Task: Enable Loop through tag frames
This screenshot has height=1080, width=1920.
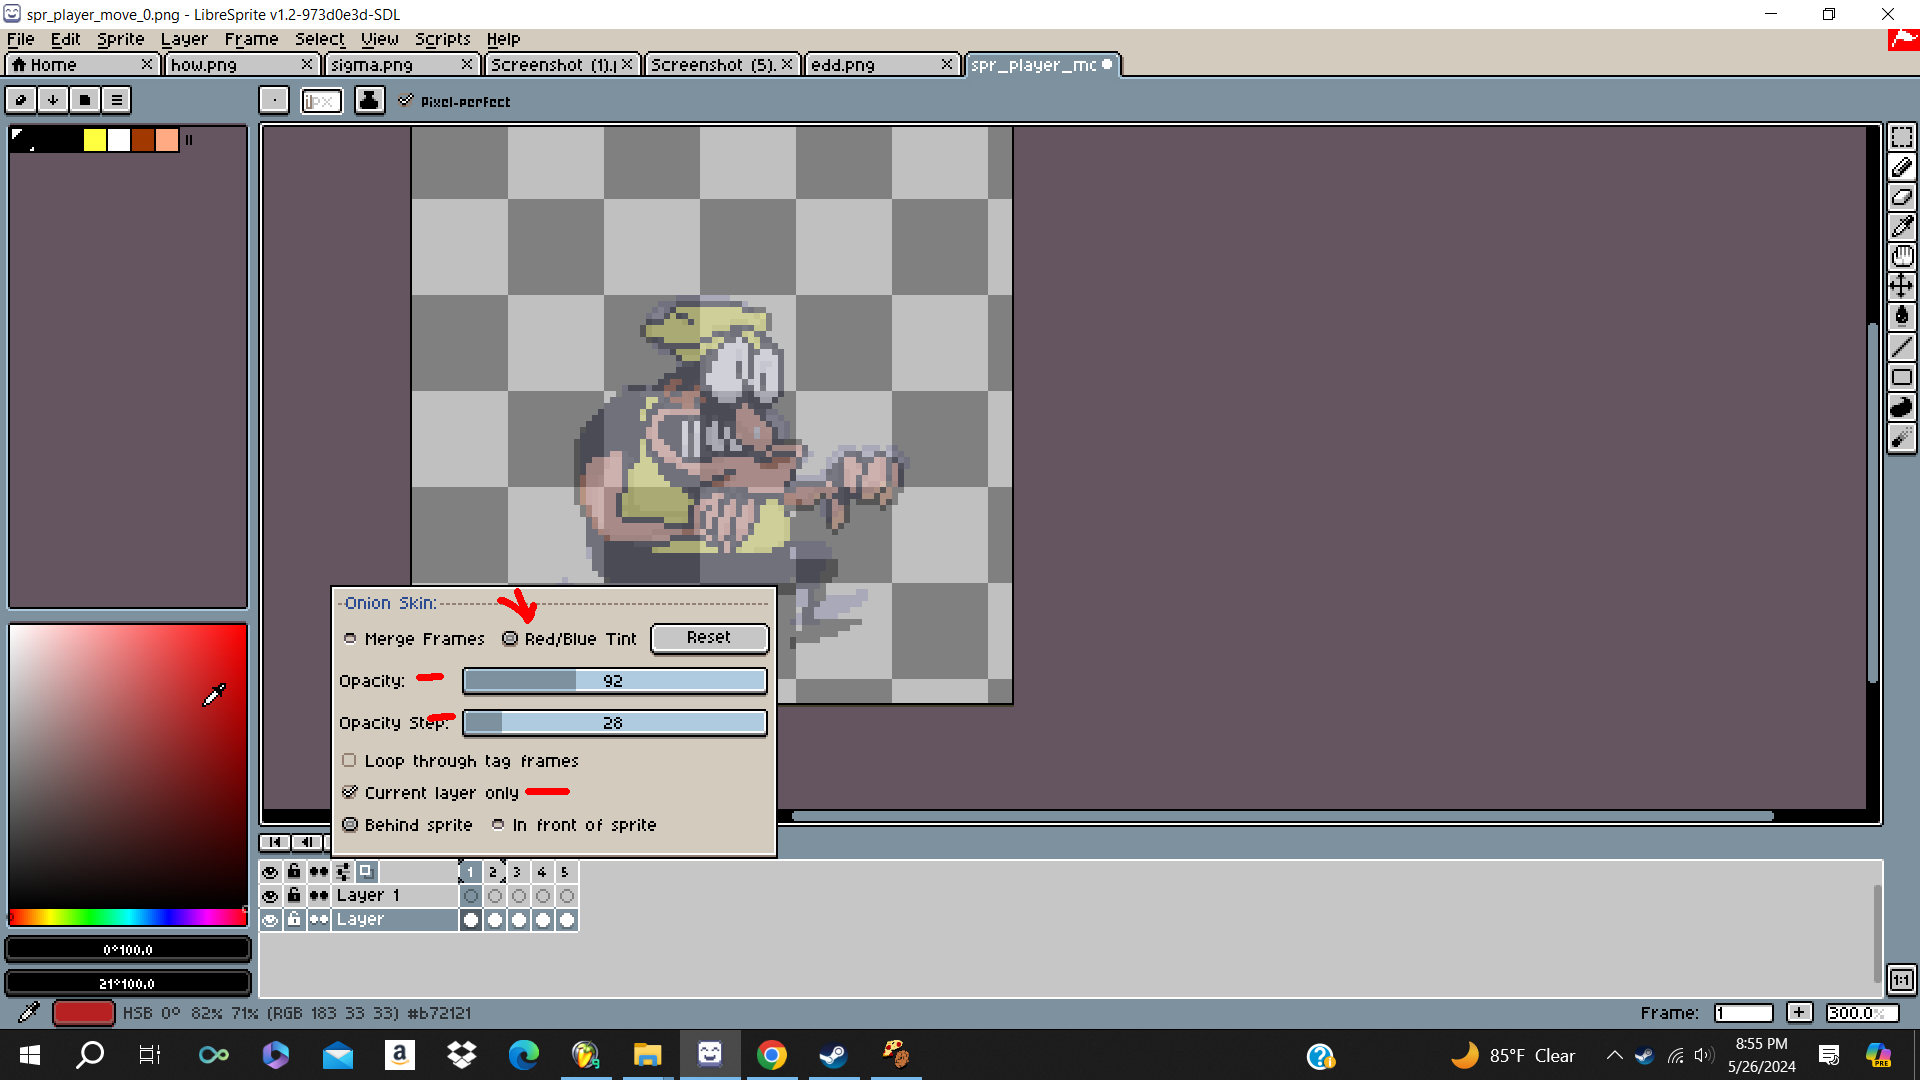Action: [x=349, y=761]
